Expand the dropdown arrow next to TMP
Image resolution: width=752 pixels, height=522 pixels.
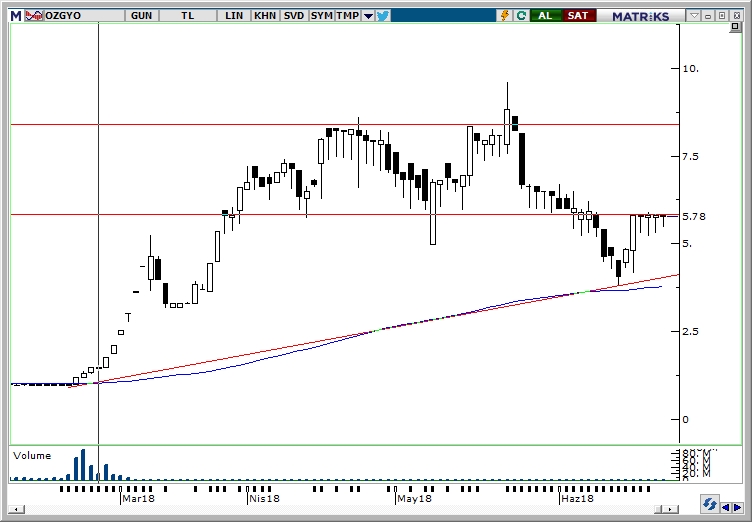click(x=368, y=16)
